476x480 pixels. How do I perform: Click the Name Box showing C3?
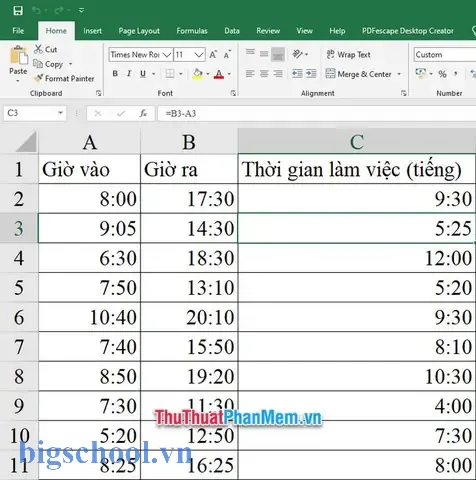coord(35,113)
